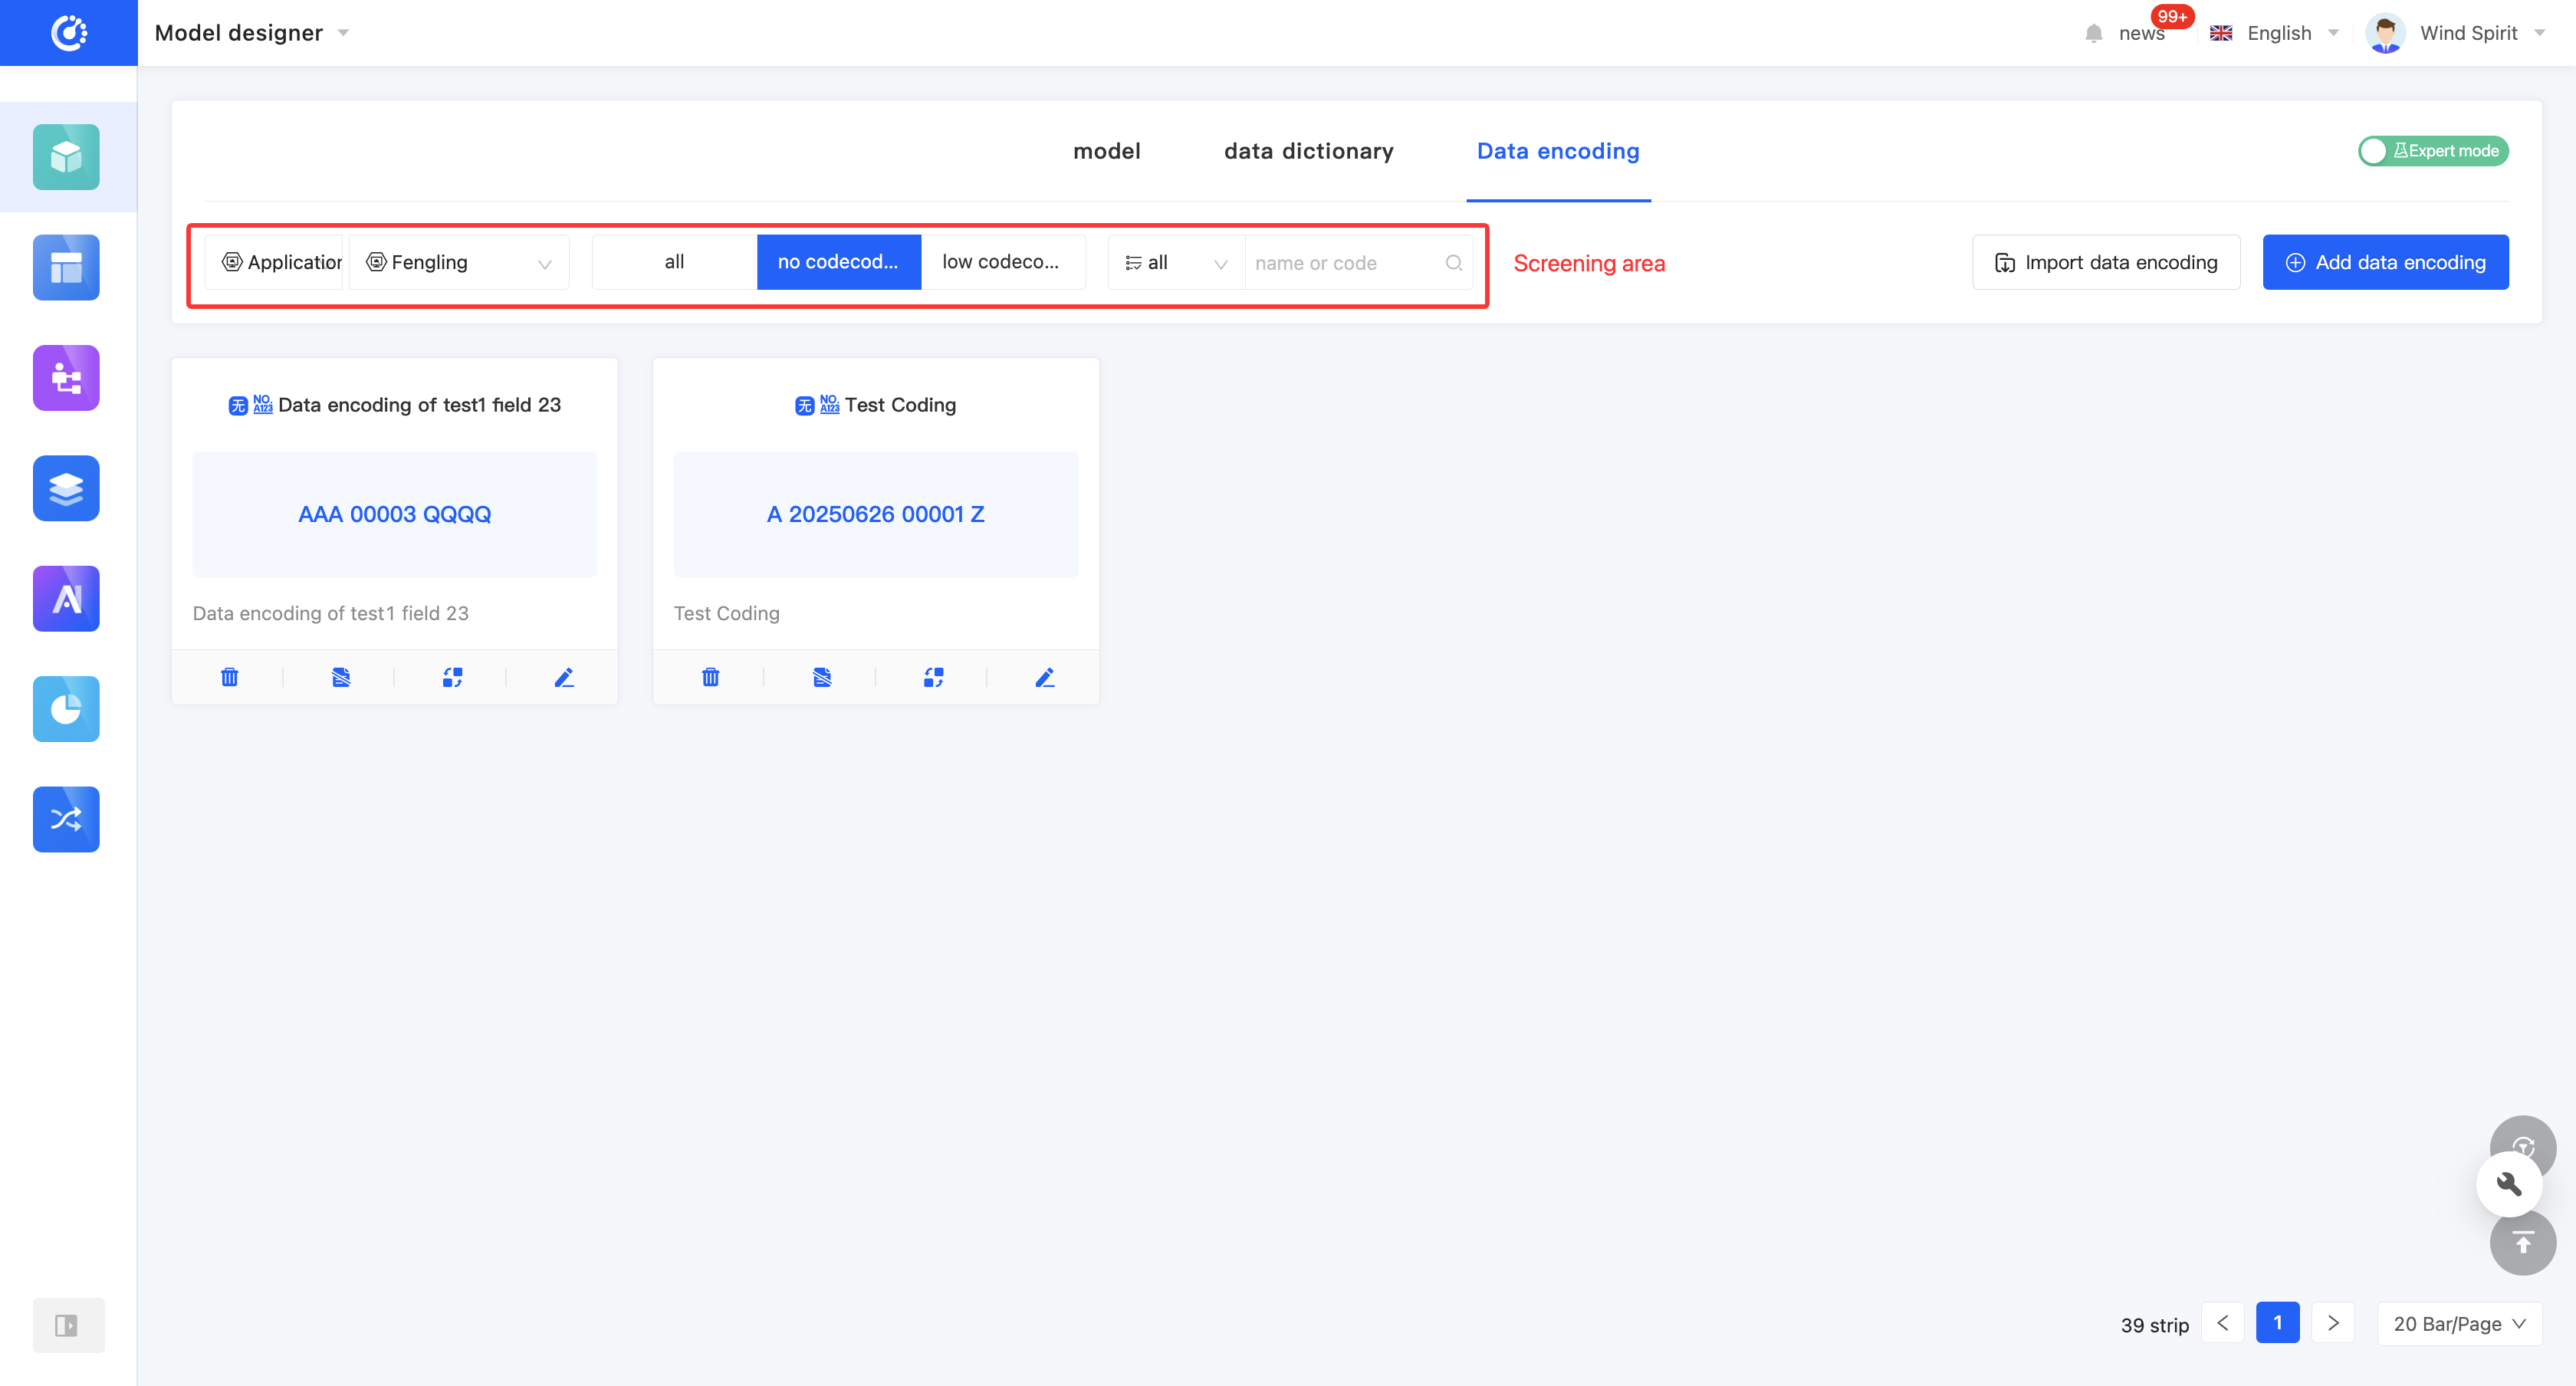The image size is (2576, 1386).
Task: Click the pie chart sidebar icon
Action: click(66, 709)
